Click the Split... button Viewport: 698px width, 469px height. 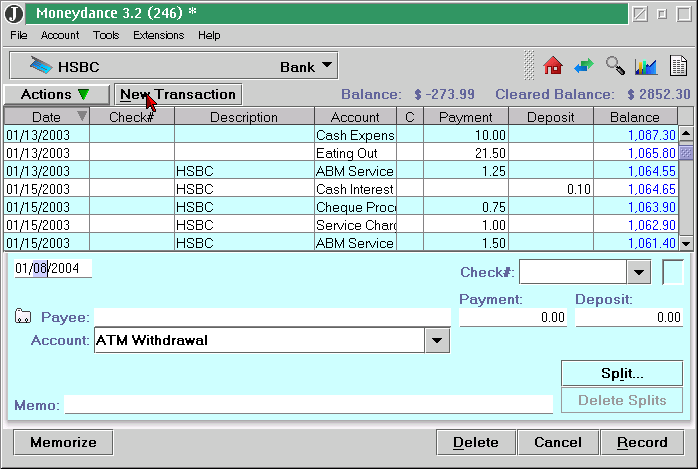[x=622, y=373]
